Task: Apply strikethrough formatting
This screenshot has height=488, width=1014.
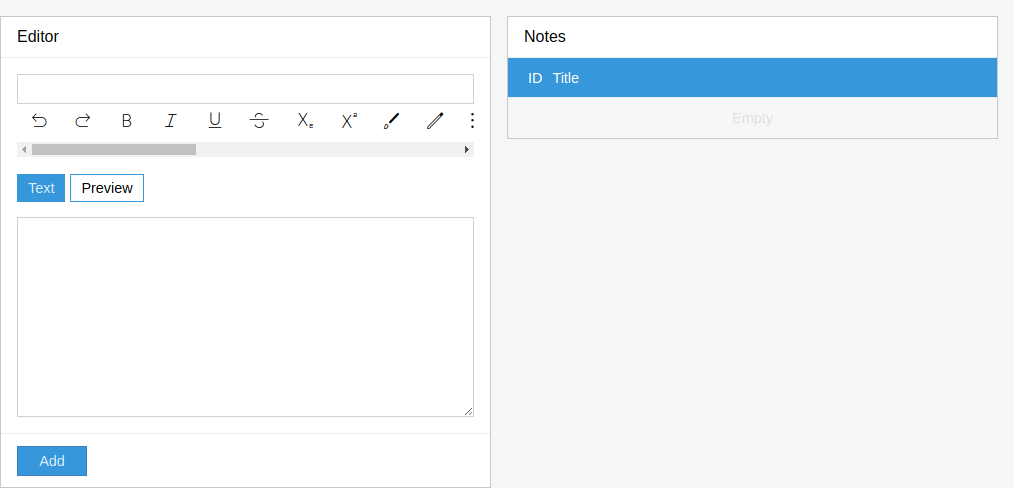Action: tap(259, 121)
